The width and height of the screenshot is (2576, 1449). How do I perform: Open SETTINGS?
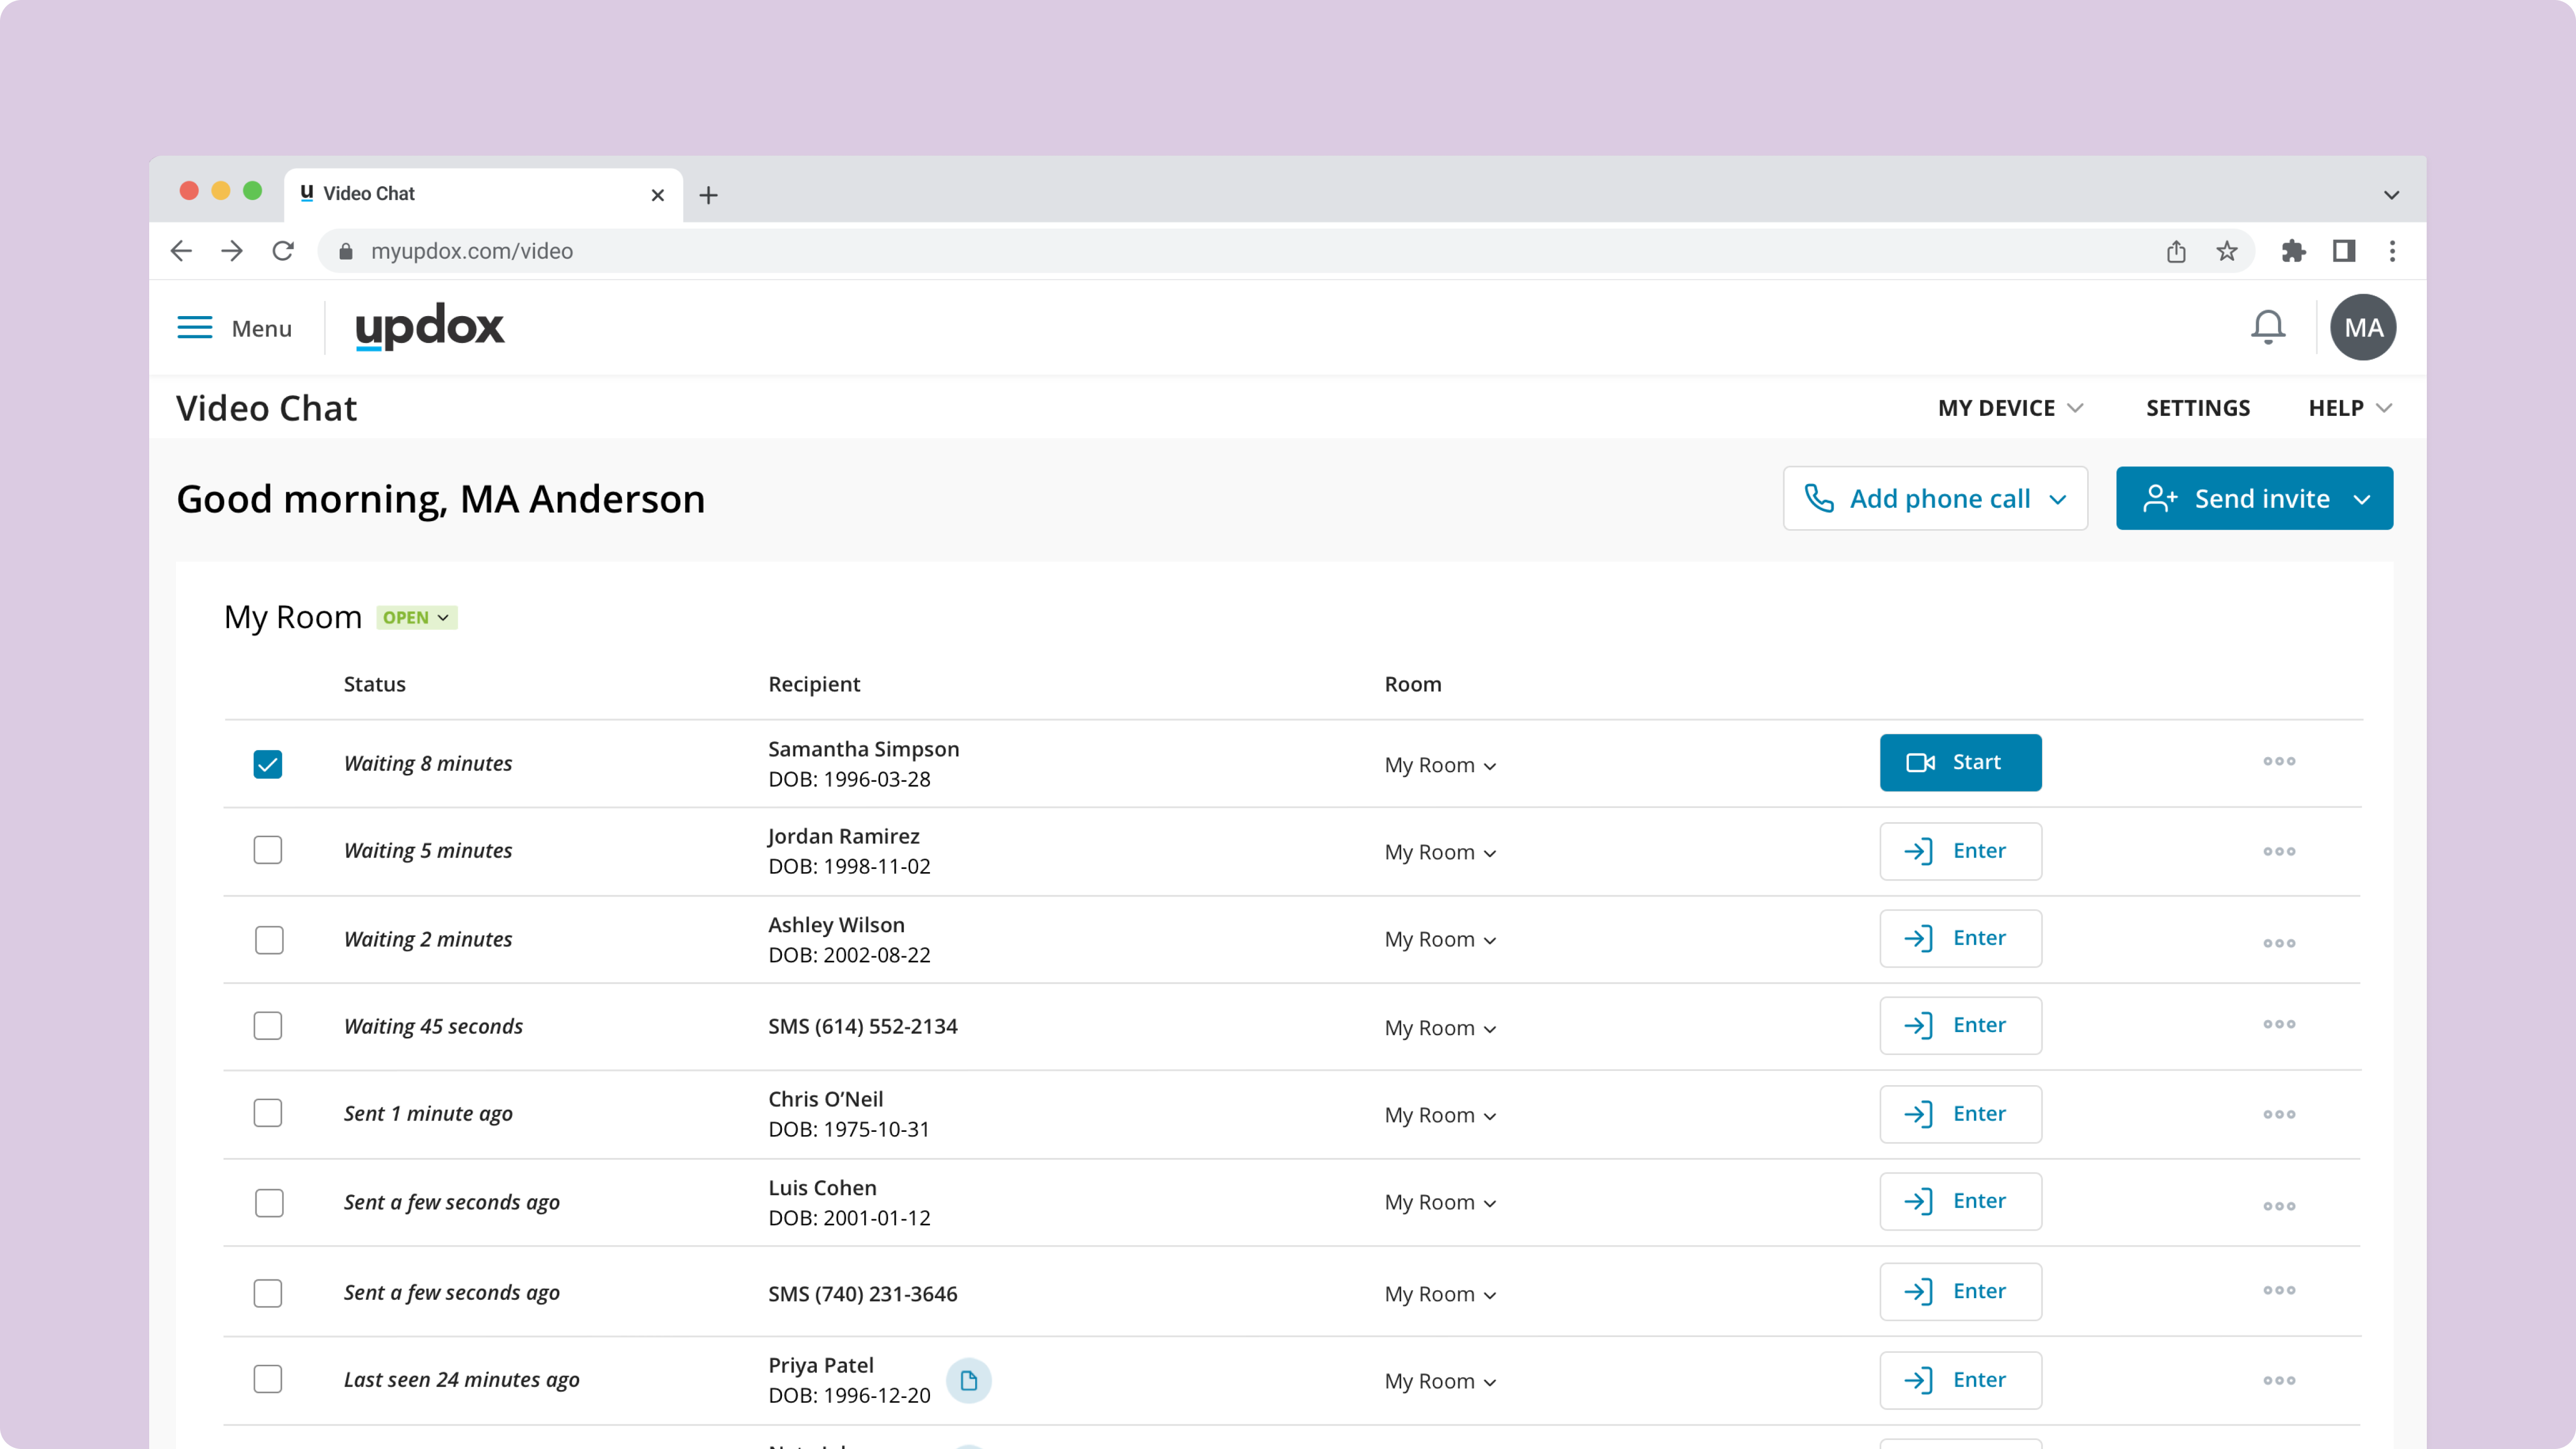coord(2197,408)
